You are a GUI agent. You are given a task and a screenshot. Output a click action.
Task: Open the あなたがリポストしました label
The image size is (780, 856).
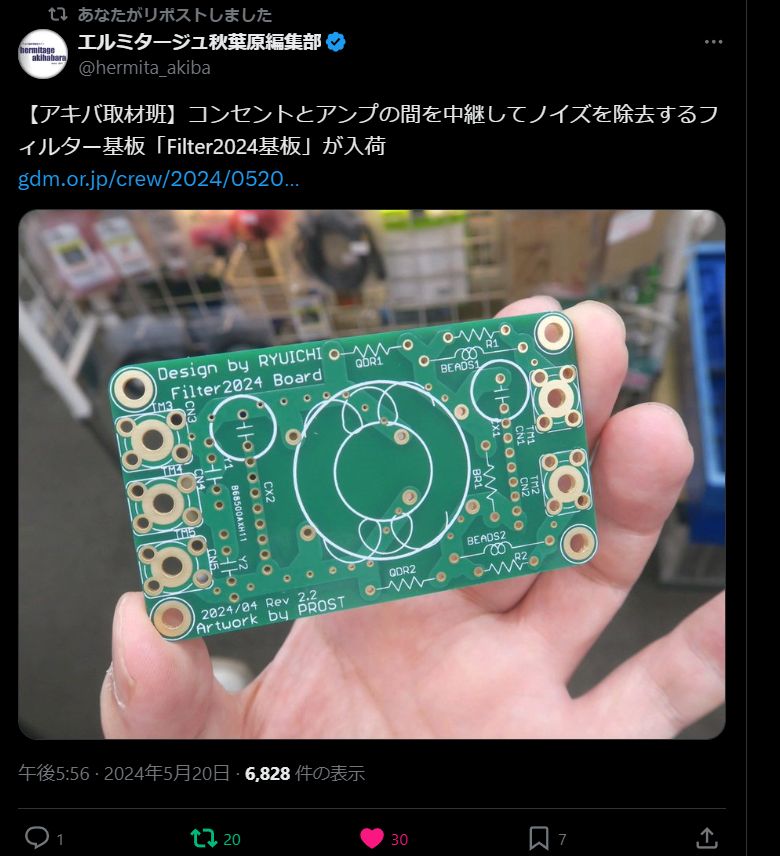(175, 15)
